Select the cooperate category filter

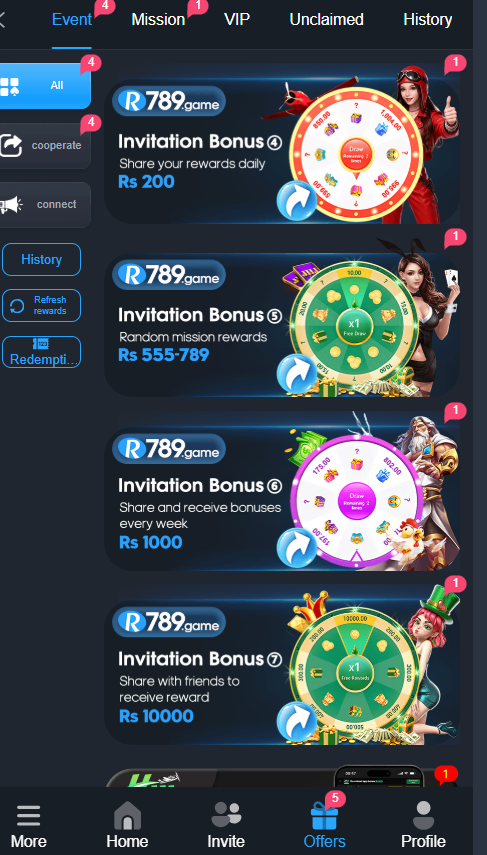45,146
